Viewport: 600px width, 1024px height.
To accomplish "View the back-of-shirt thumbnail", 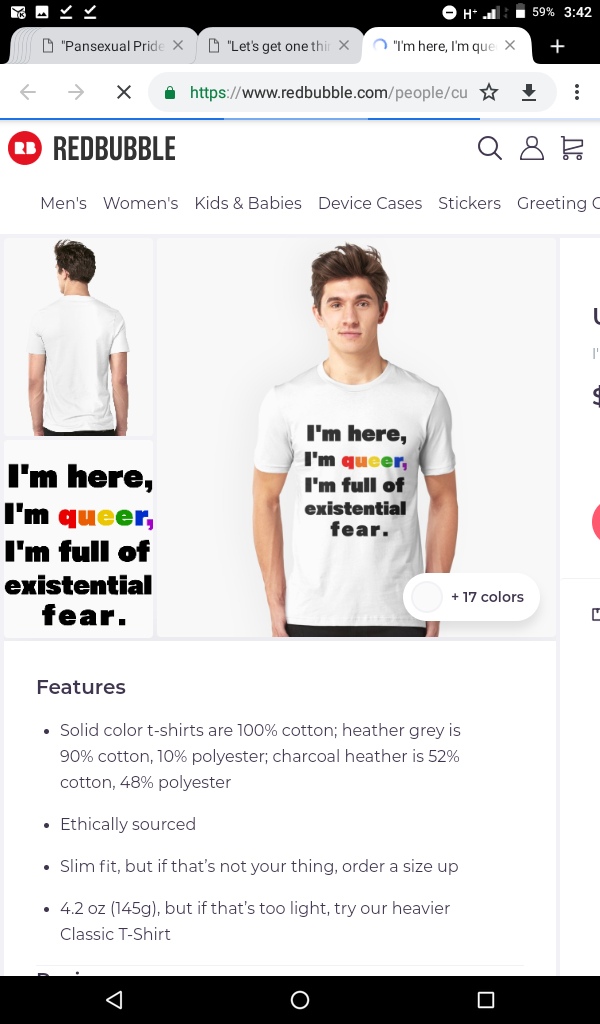I will (79, 336).
